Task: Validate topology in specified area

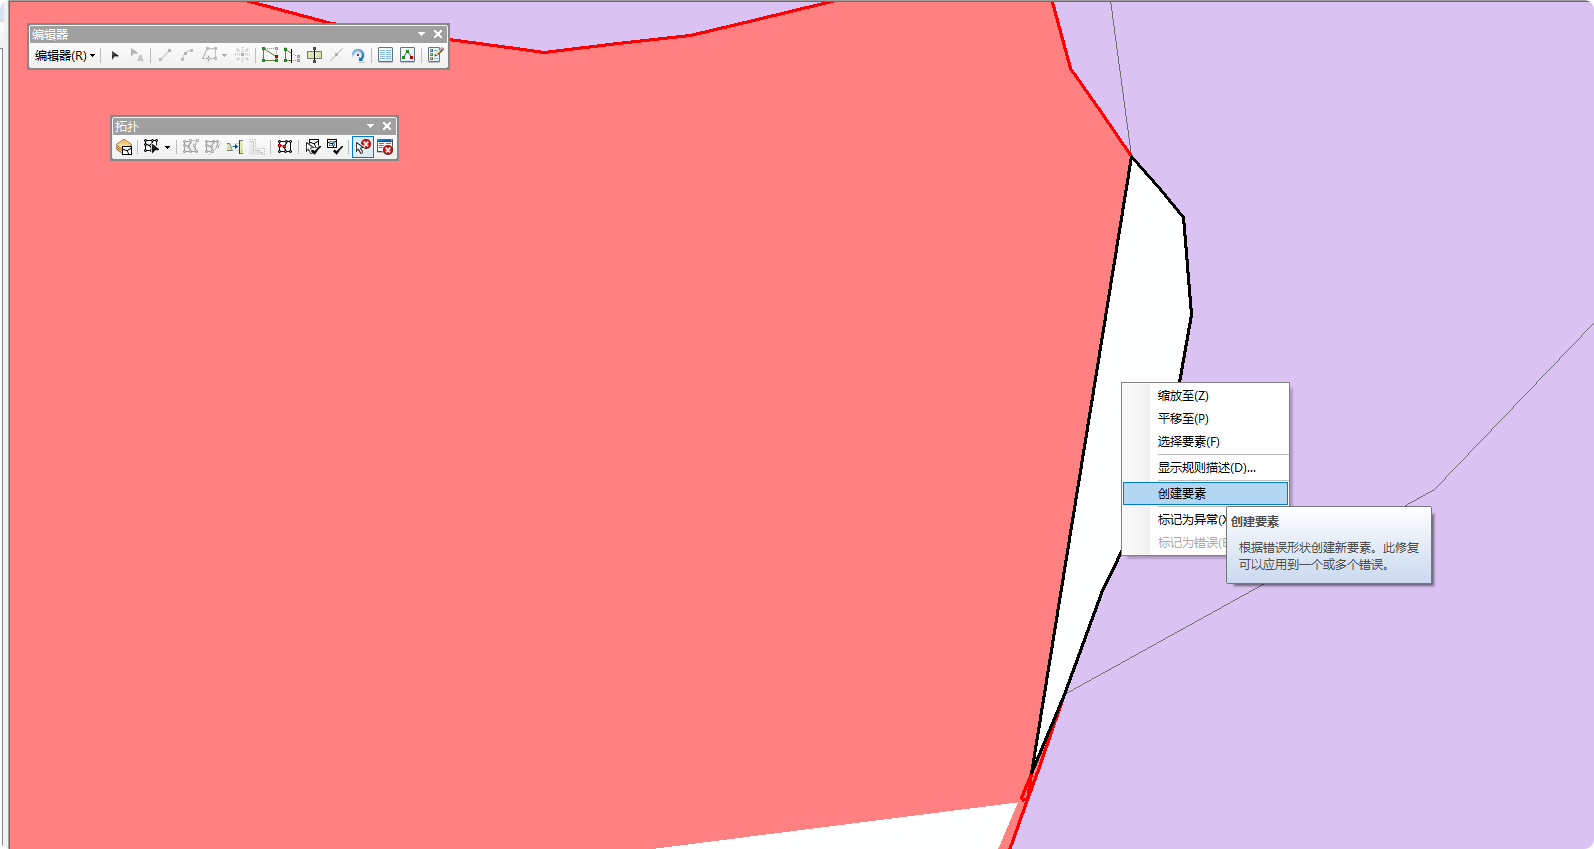Action: pos(313,147)
